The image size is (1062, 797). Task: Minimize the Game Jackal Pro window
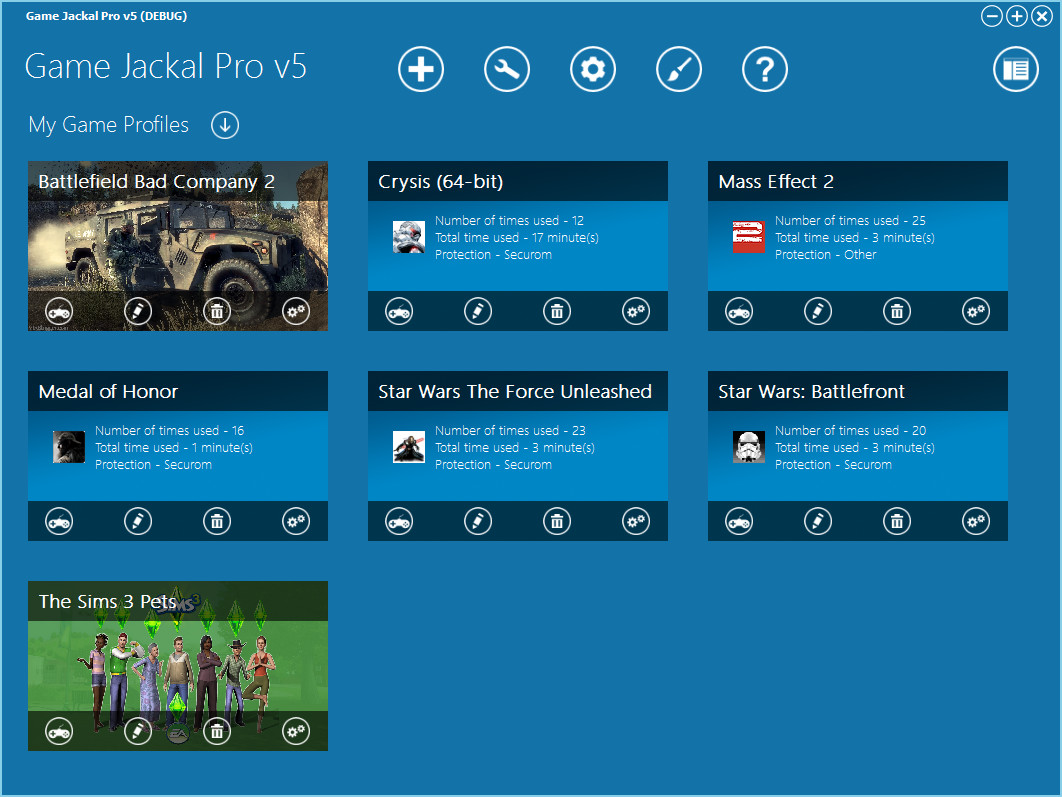coord(992,16)
